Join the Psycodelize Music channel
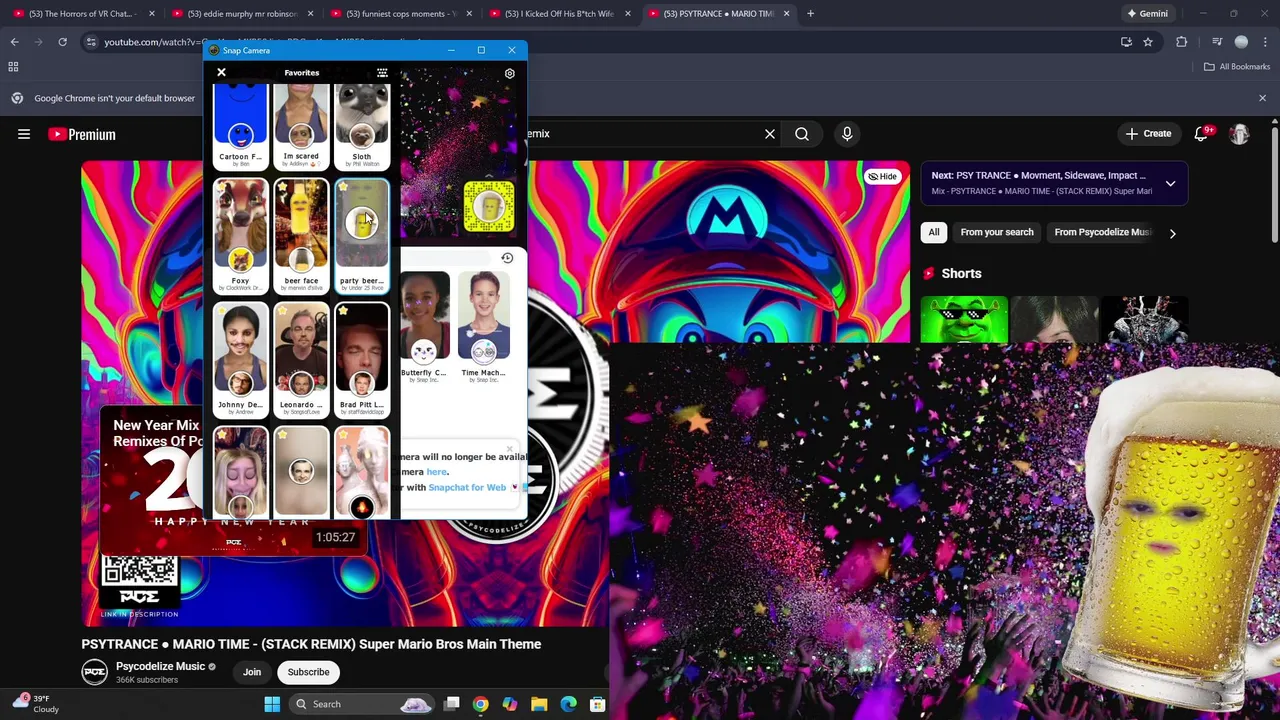The width and height of the screenshot is (1280, 720). click(x=252, y=672)
